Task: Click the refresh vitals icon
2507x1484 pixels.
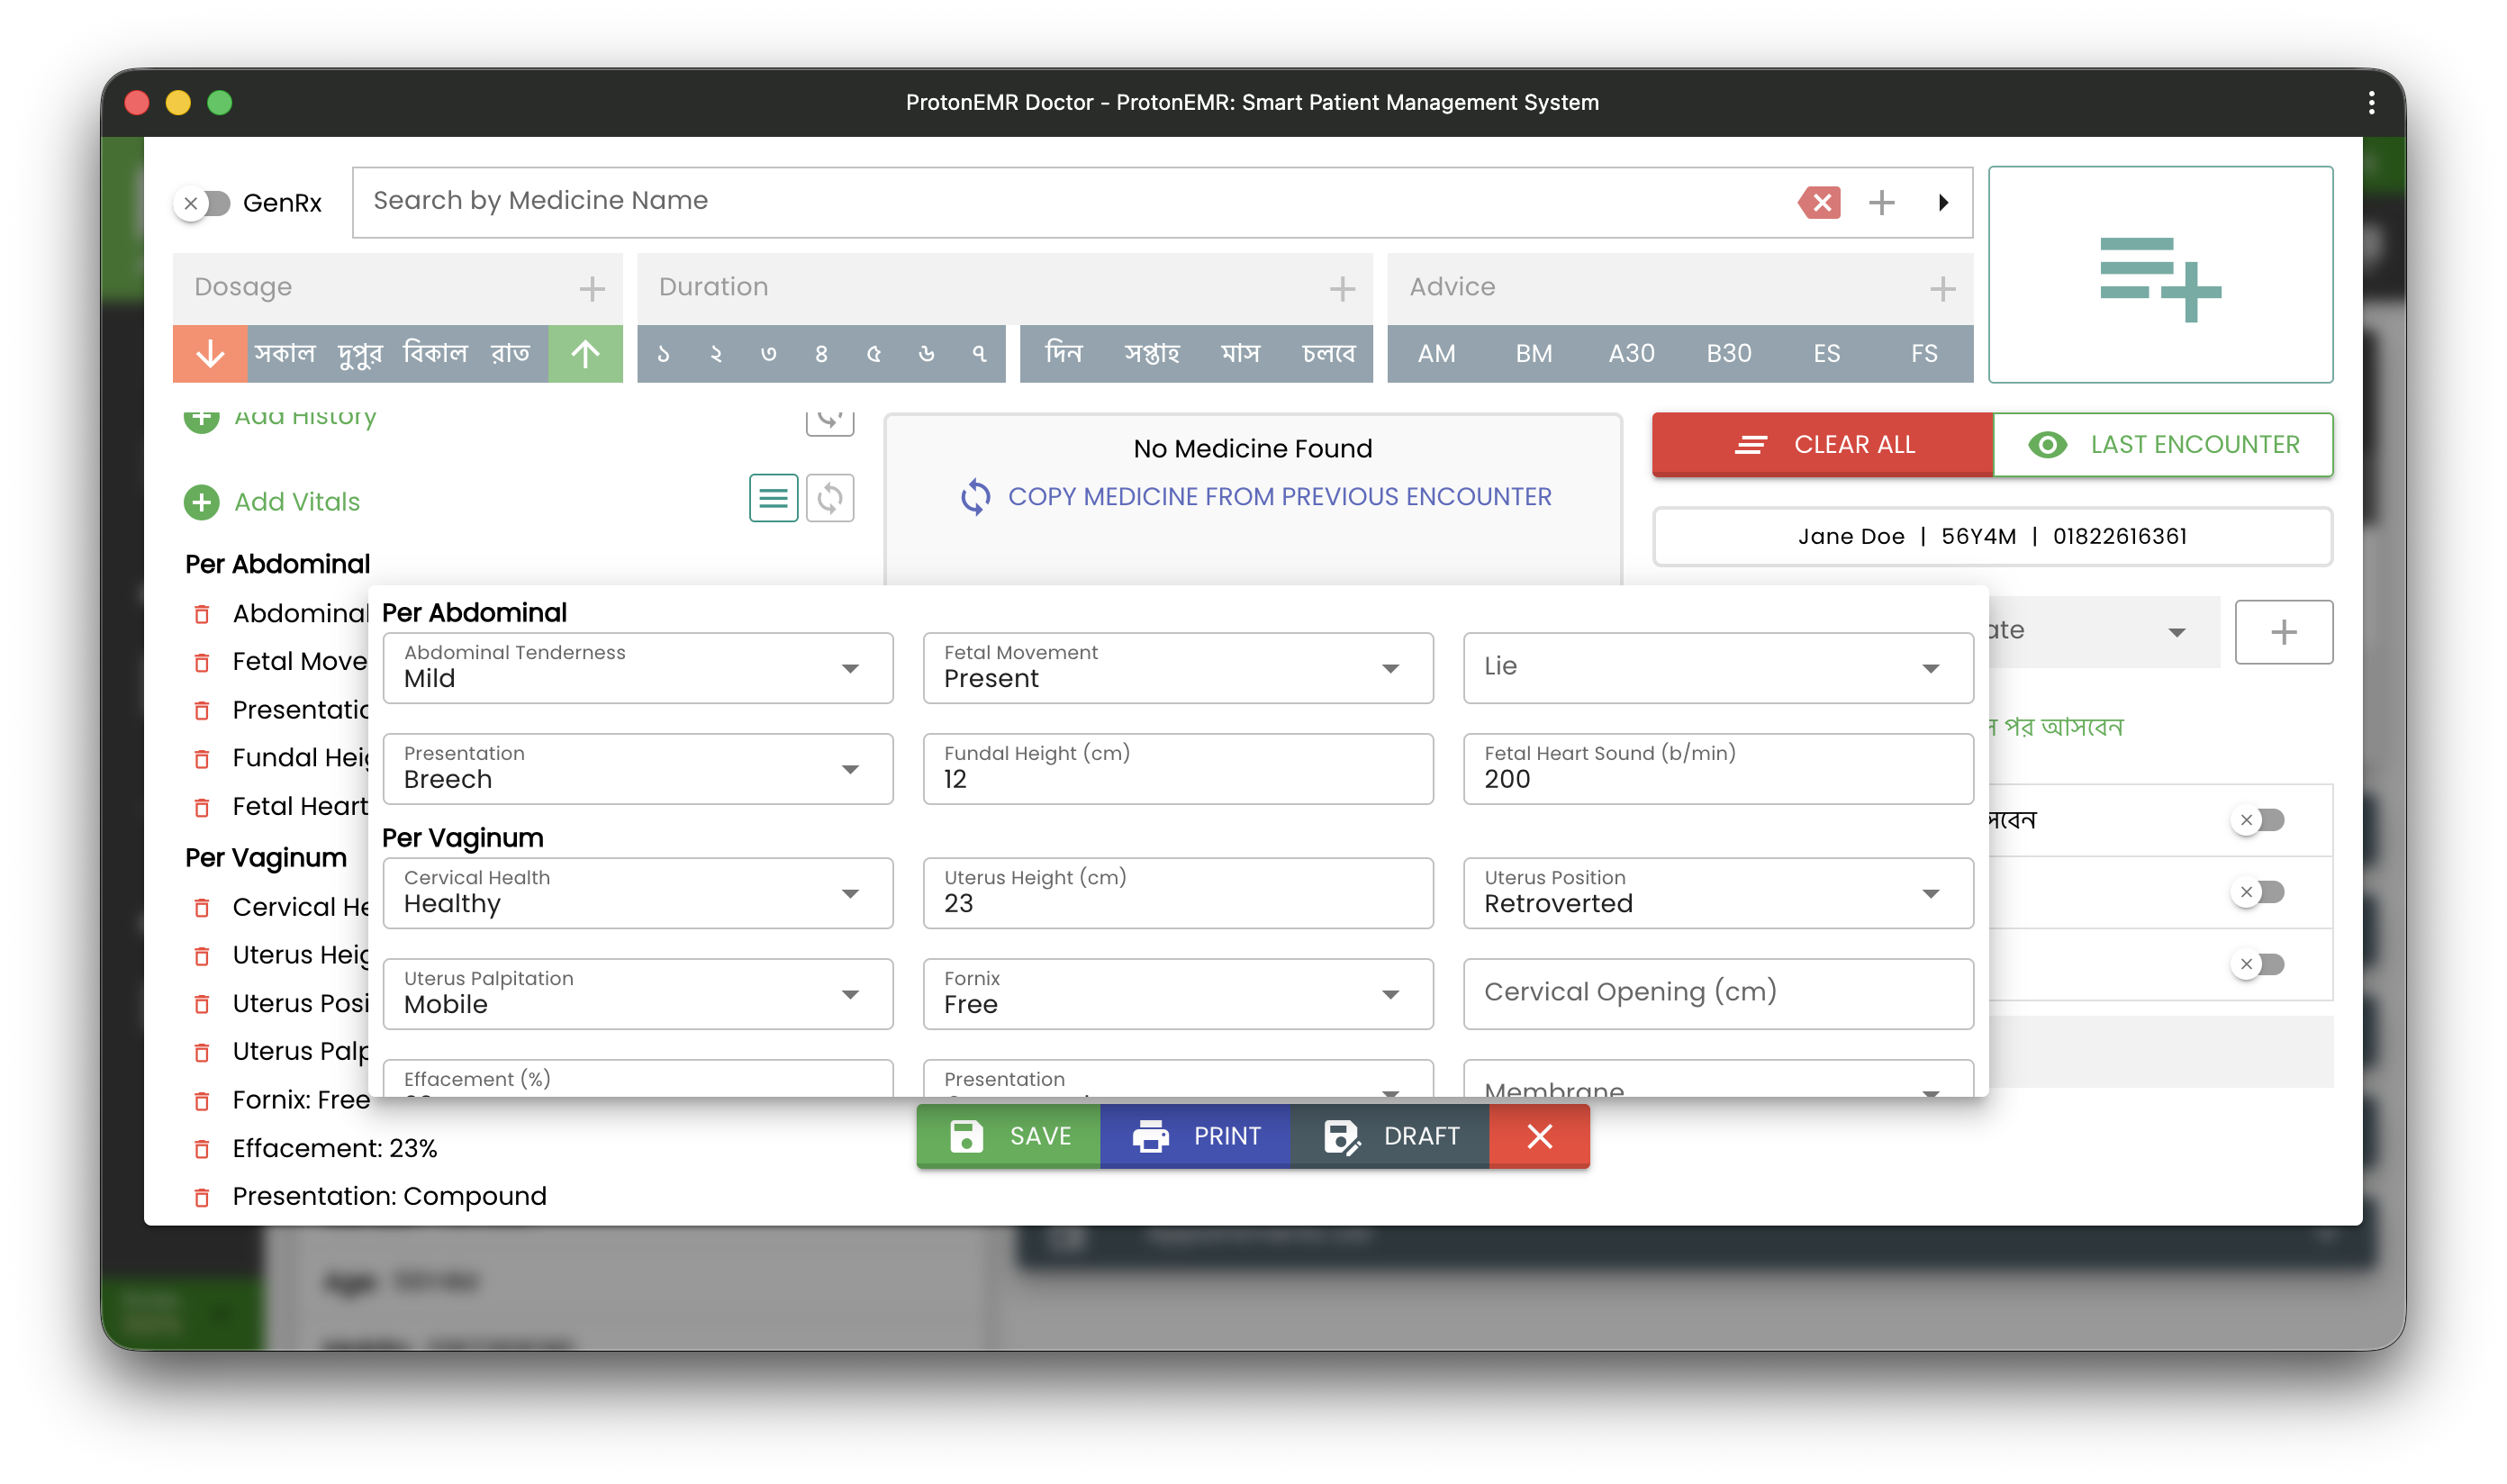Action: tap(830, 497)
